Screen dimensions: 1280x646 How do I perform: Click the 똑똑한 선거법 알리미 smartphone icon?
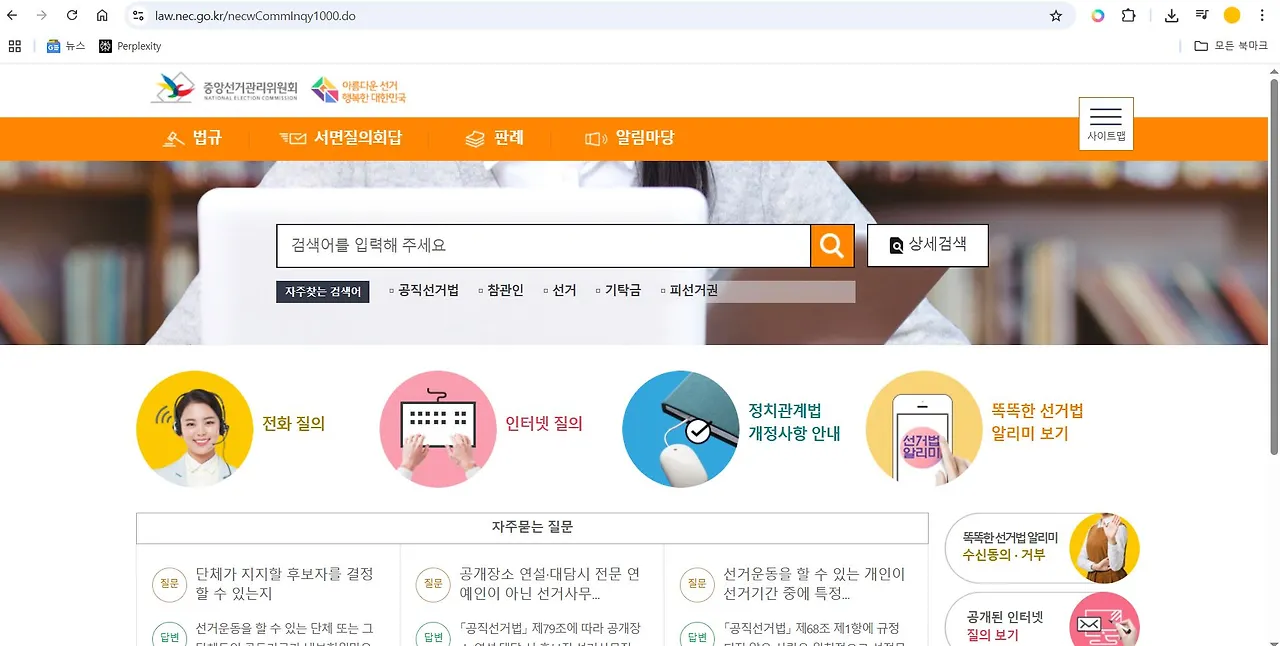pos(923,428)
